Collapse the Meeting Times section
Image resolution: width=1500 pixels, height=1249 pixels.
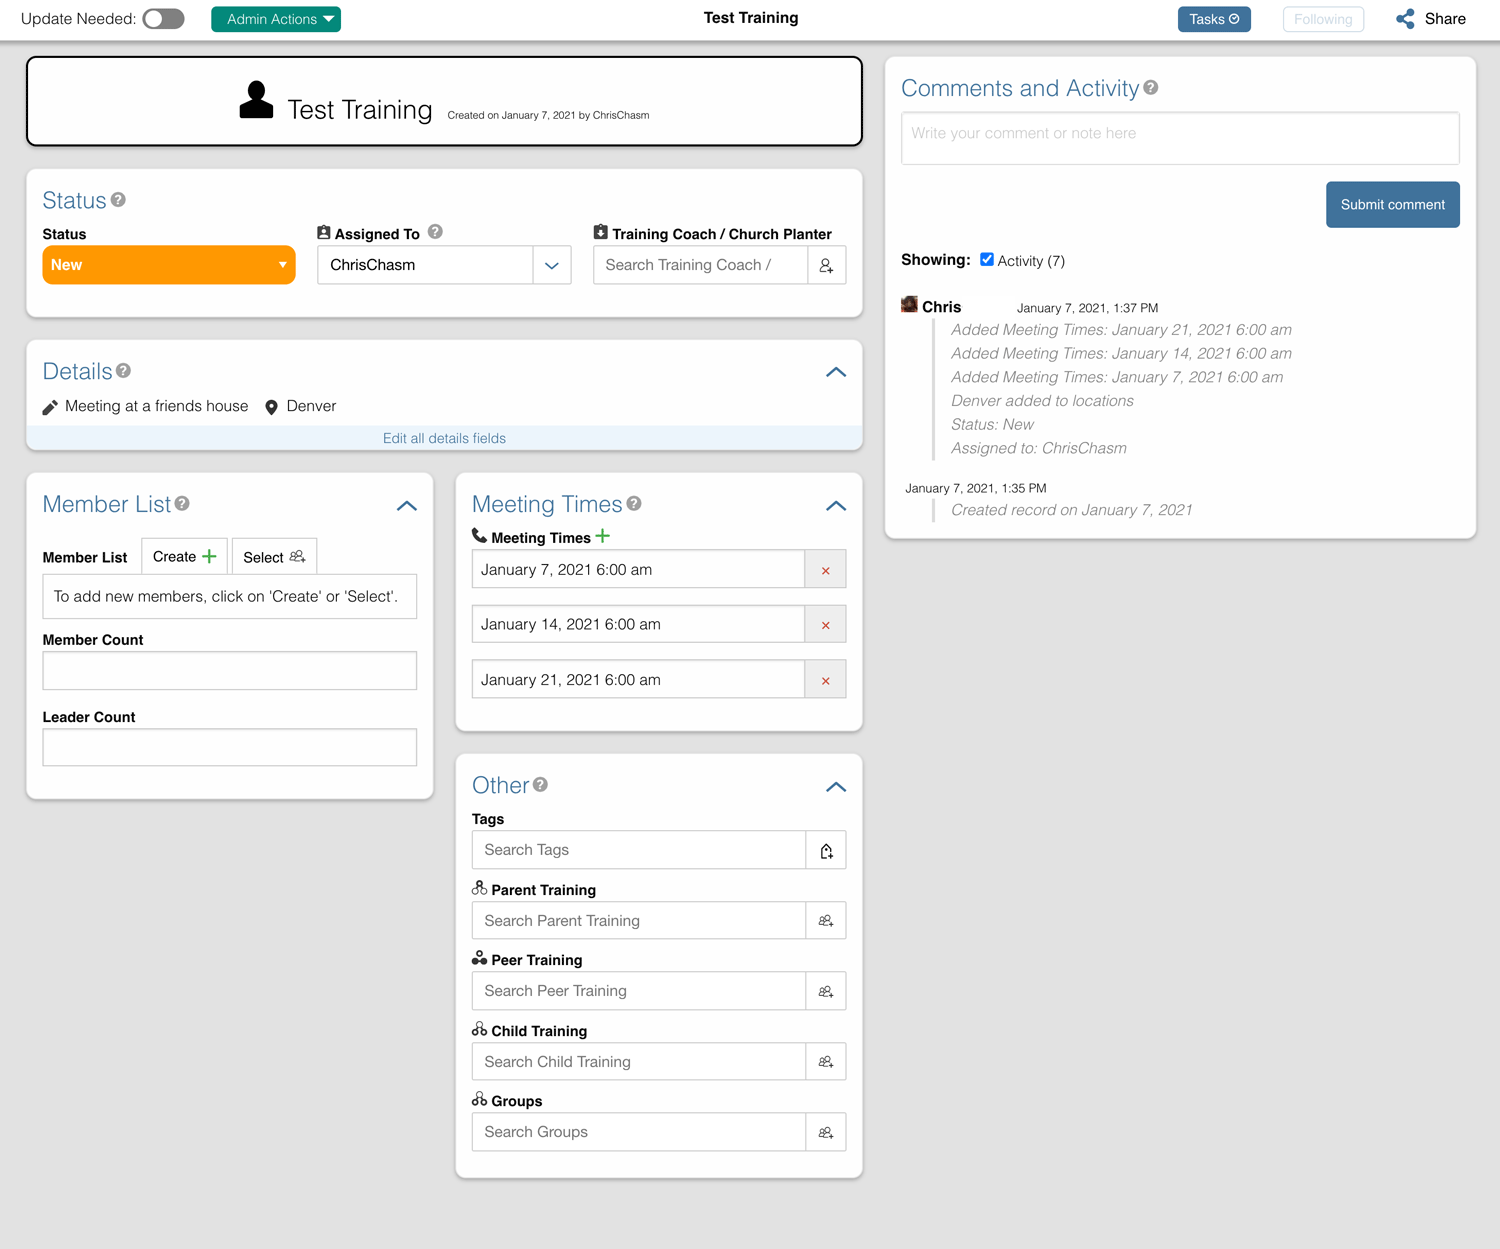(x=835, y=505)
